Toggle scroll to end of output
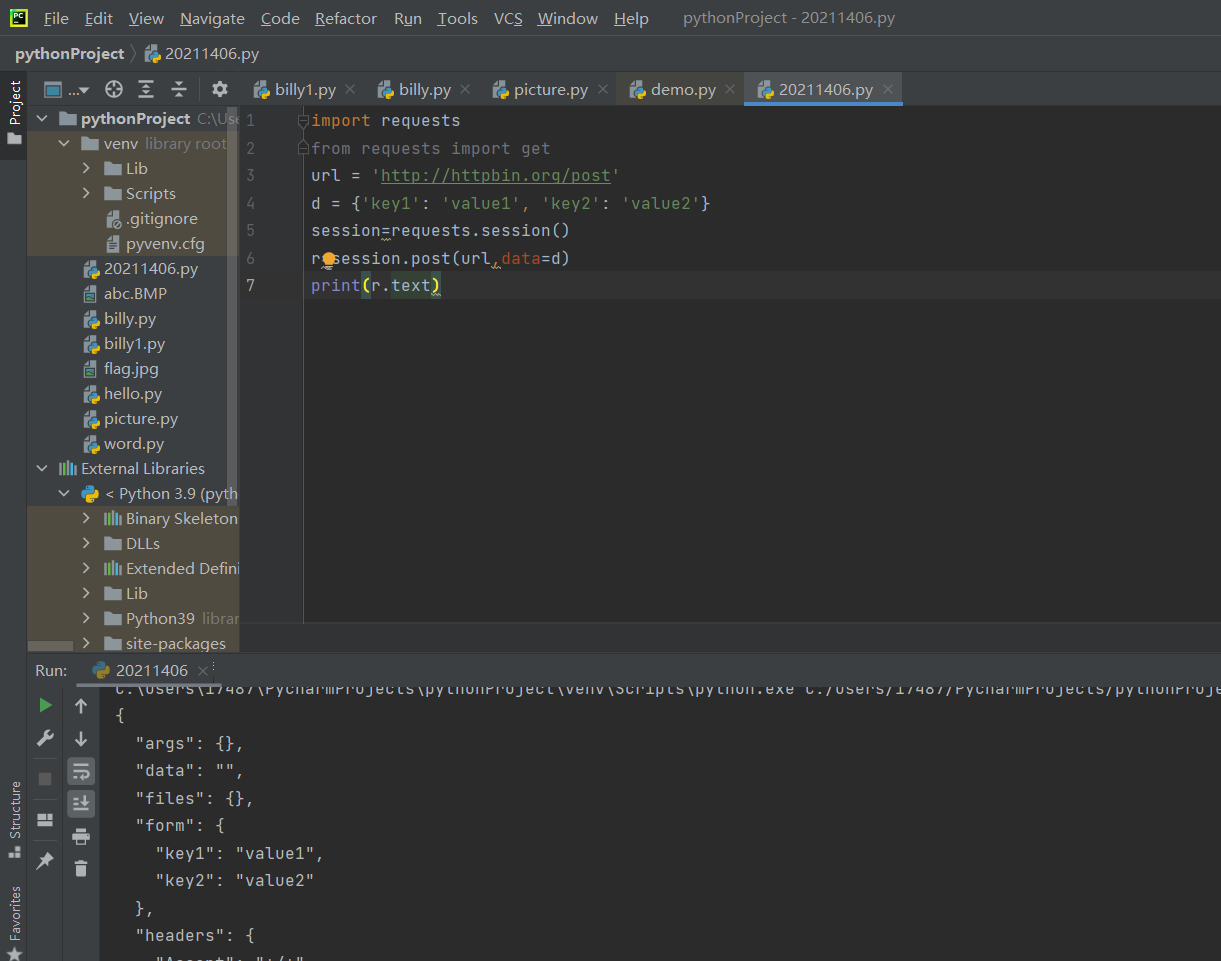The width and height of the screenshot is (1221, 961). pyautogui.click(x=81, y=803)
